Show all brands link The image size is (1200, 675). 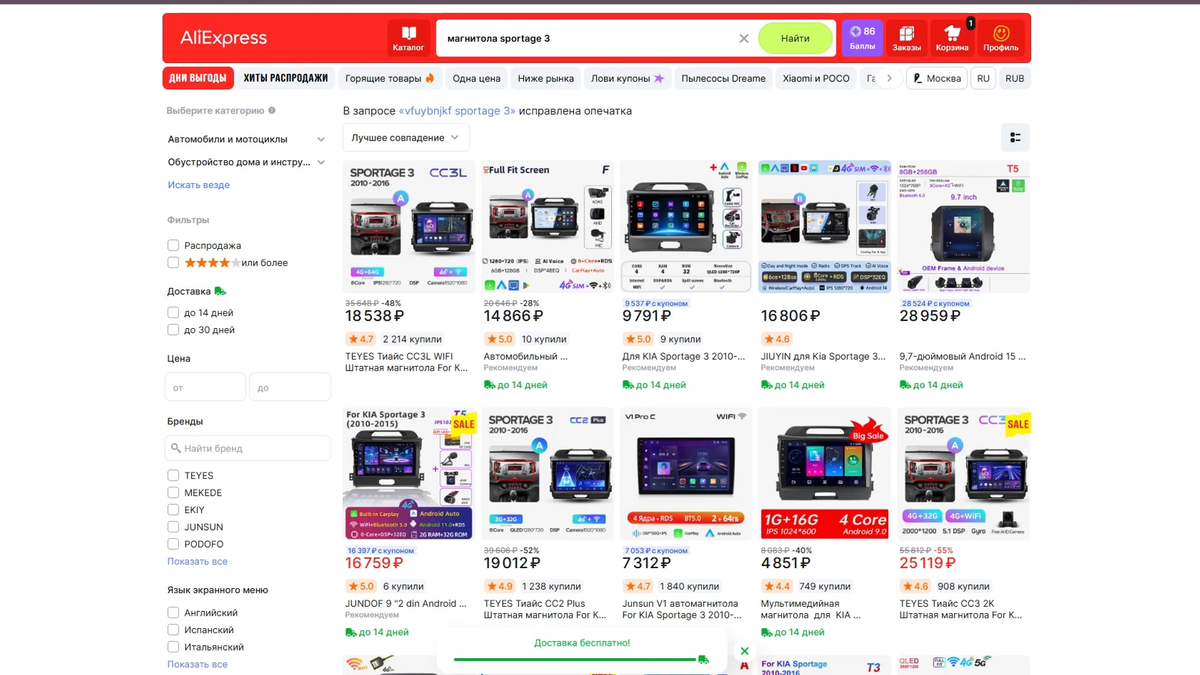pyautogui.click(x=197, y=561)
